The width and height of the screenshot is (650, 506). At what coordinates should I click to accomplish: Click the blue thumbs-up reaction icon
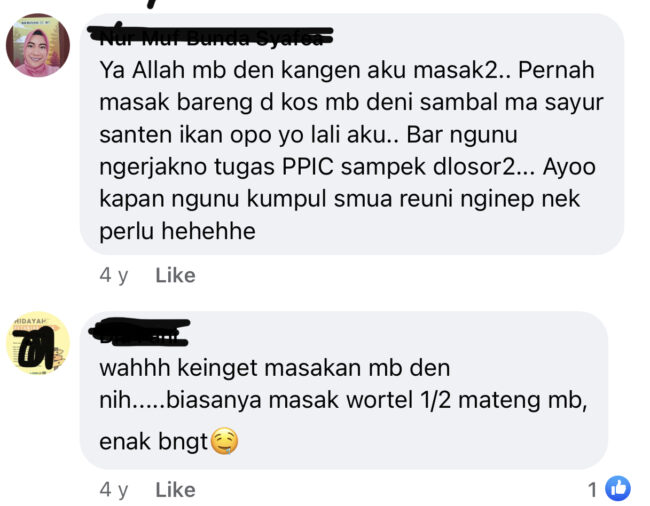click(x=618, y=488)
